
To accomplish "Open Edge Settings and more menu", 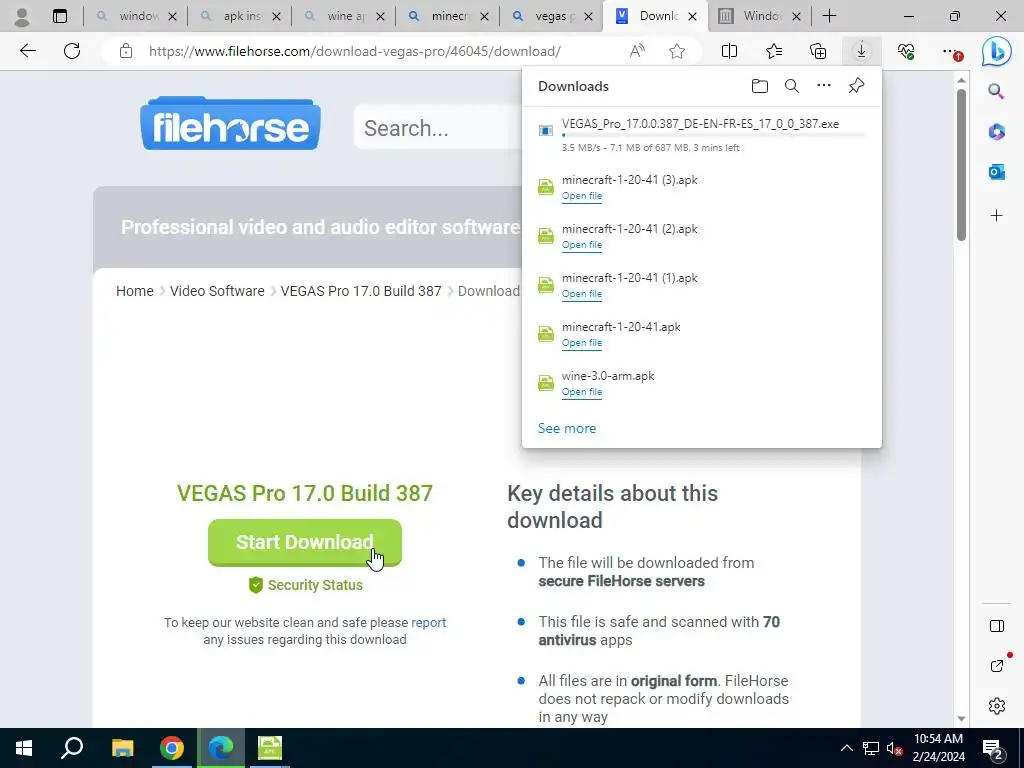I will [x=952, y=51].
